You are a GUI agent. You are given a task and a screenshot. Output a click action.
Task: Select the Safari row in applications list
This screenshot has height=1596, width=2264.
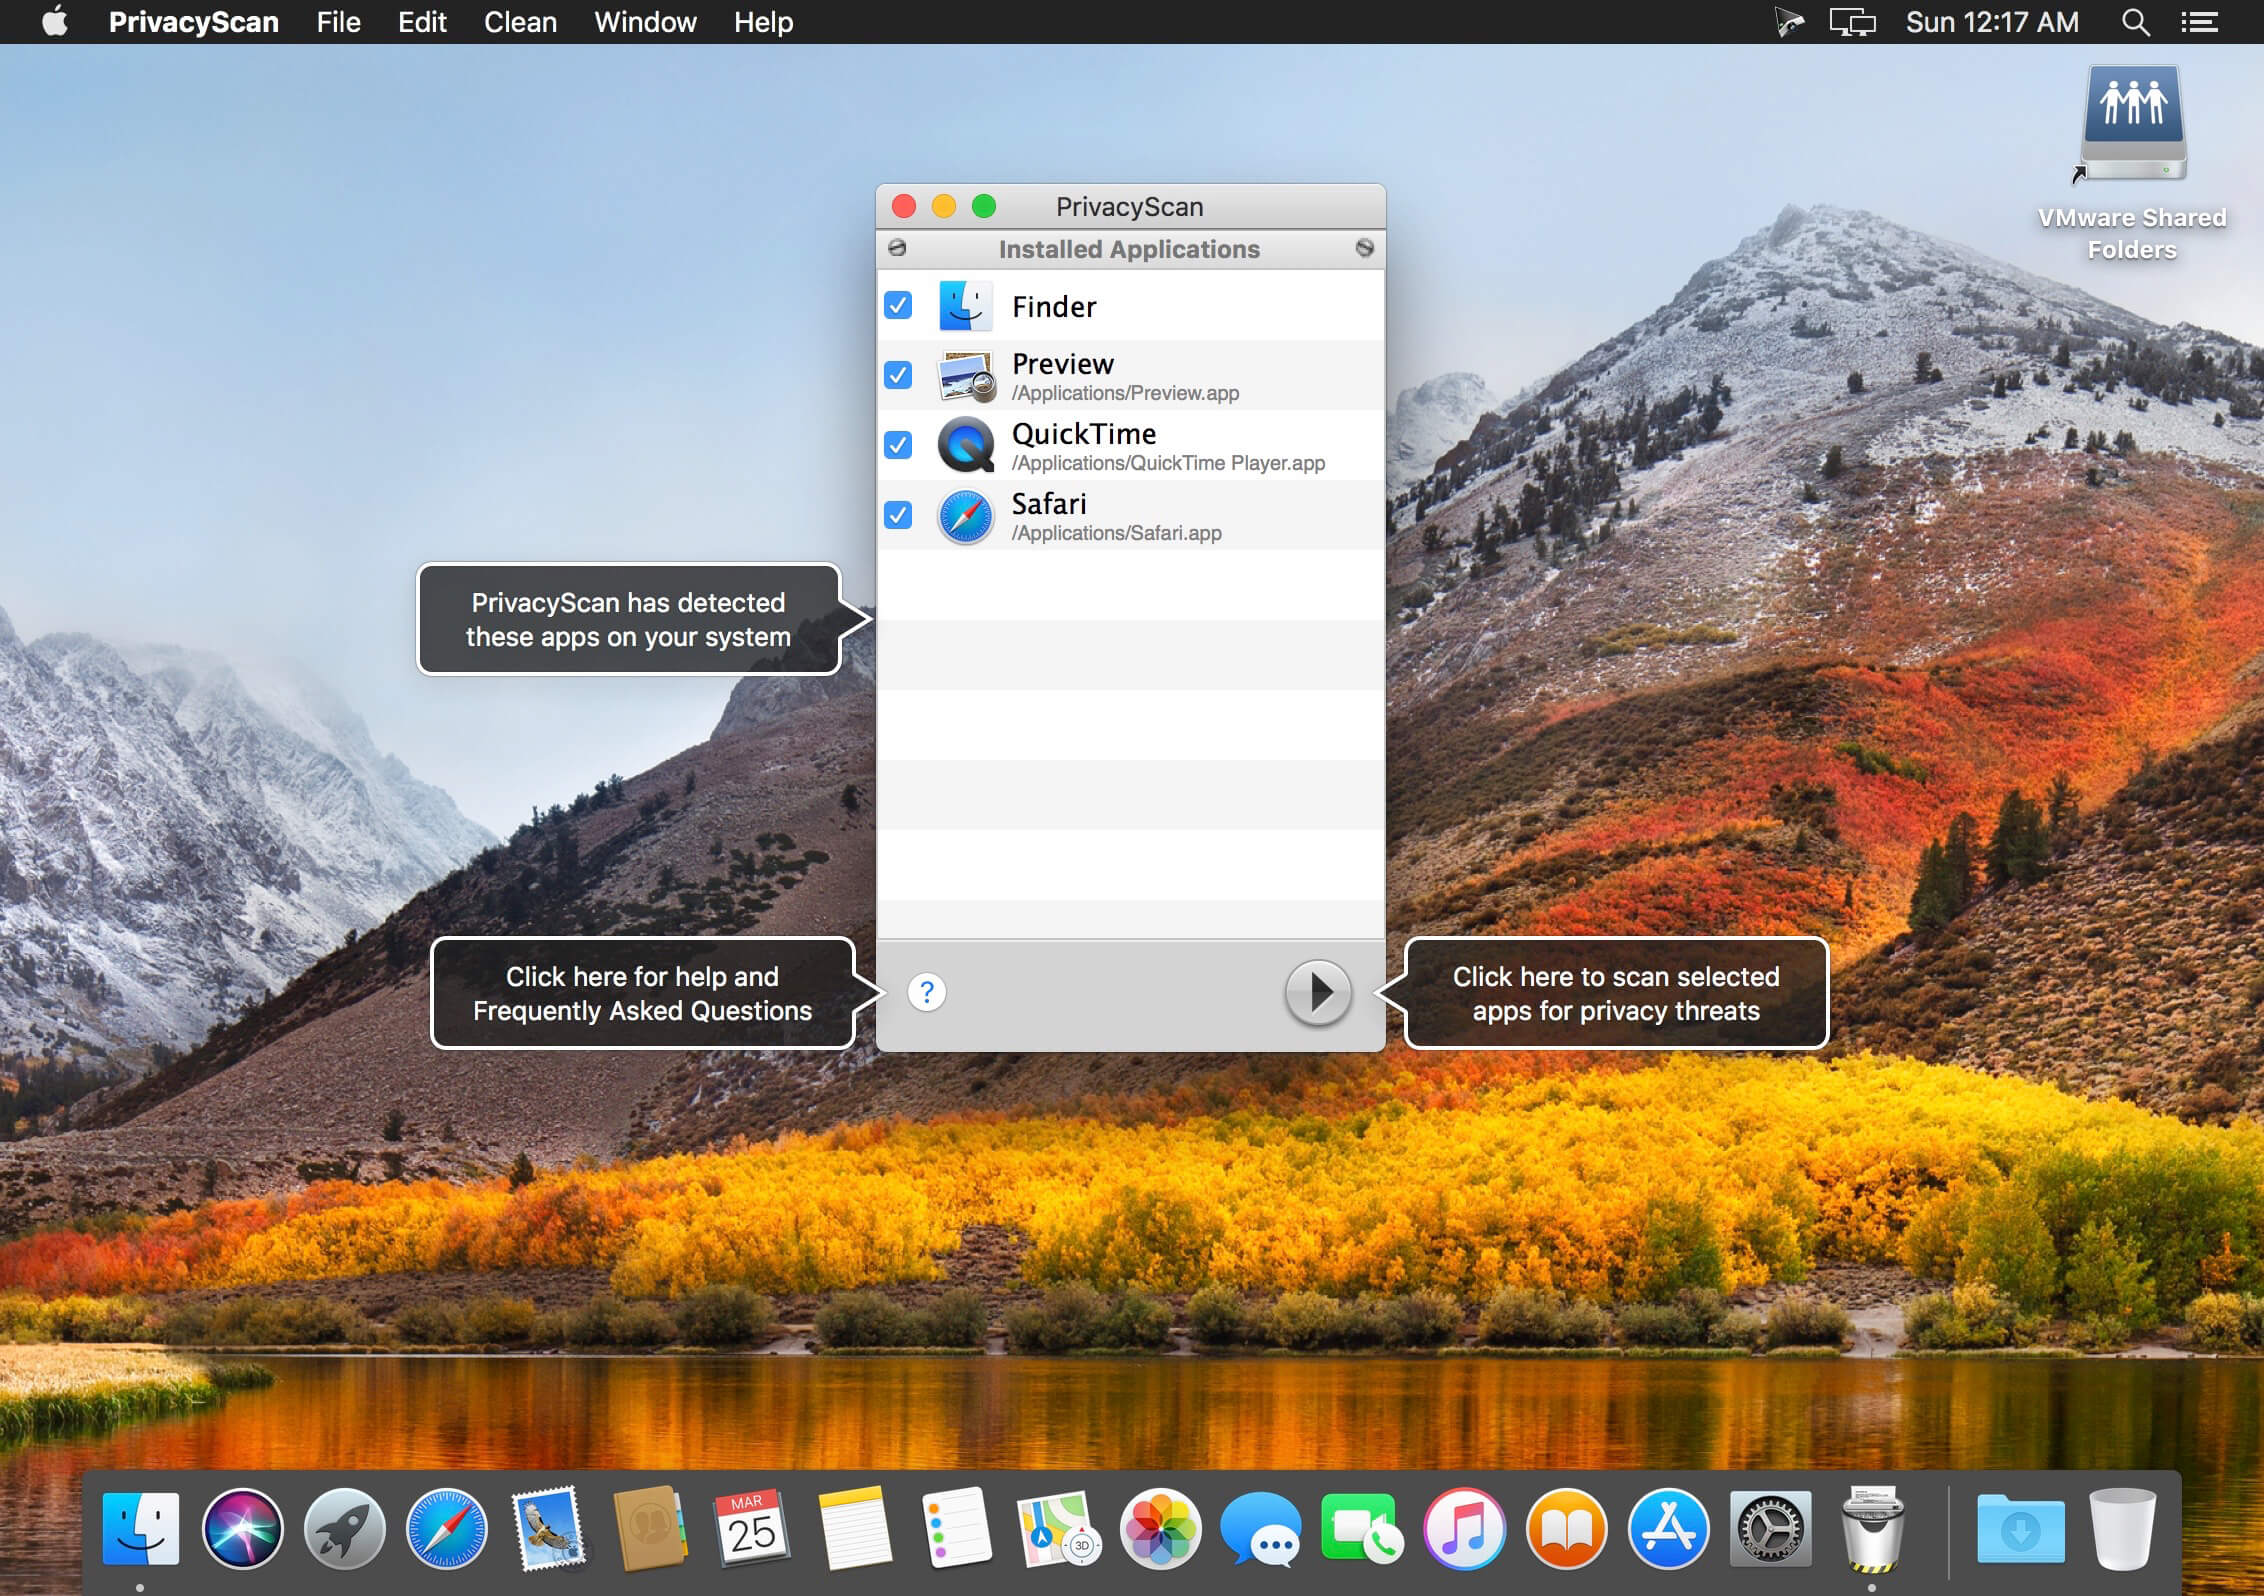[1130, 515]
